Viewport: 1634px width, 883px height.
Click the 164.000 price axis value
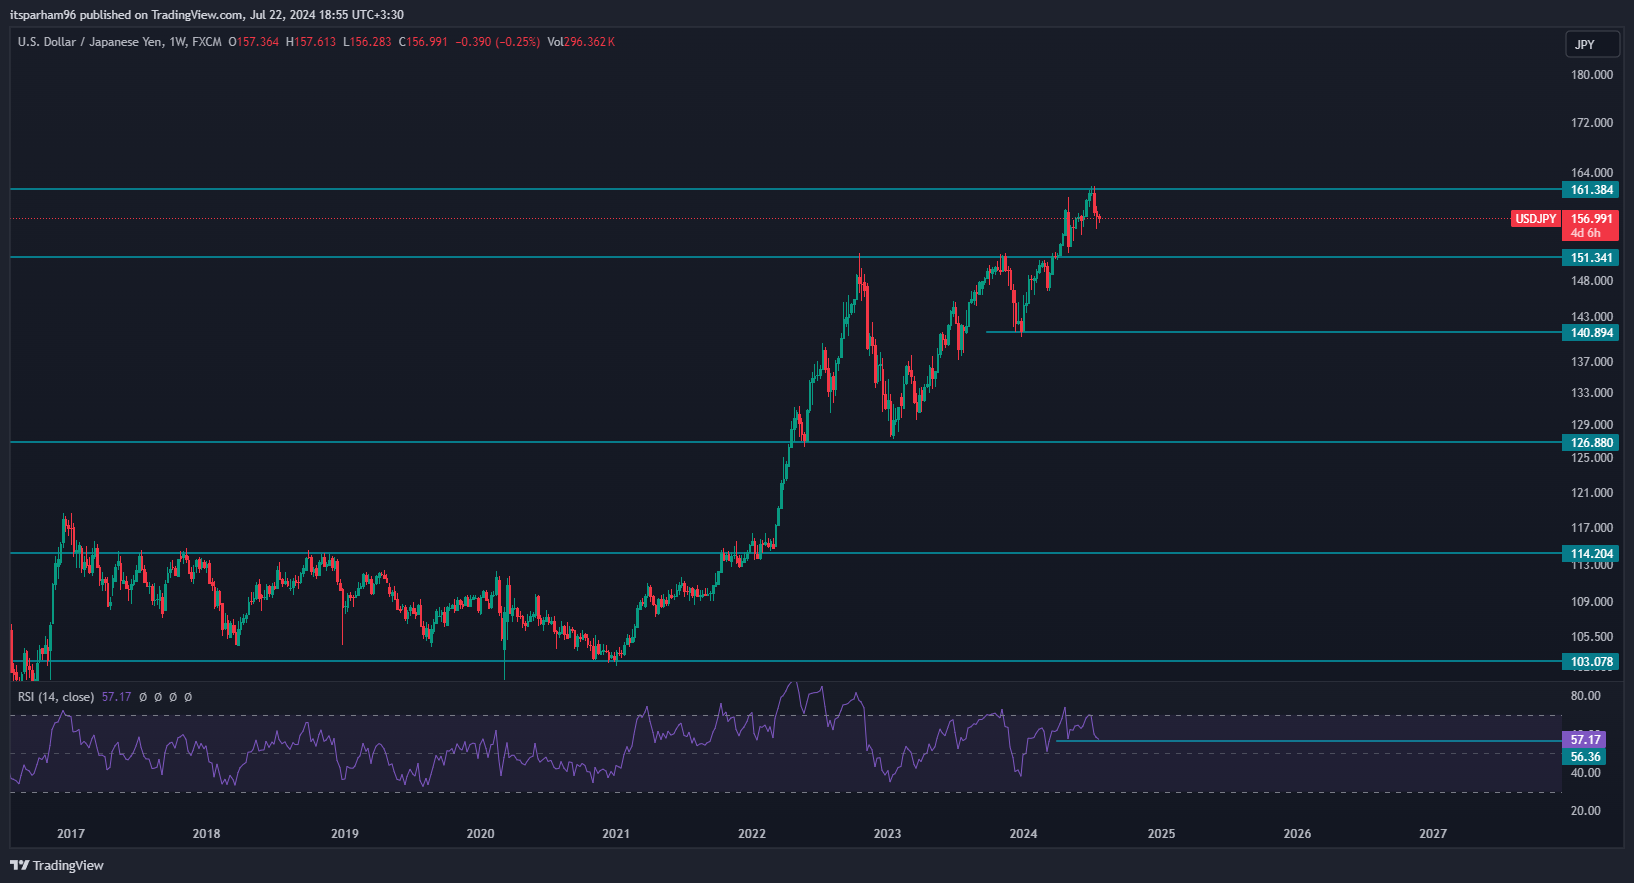1592,173
